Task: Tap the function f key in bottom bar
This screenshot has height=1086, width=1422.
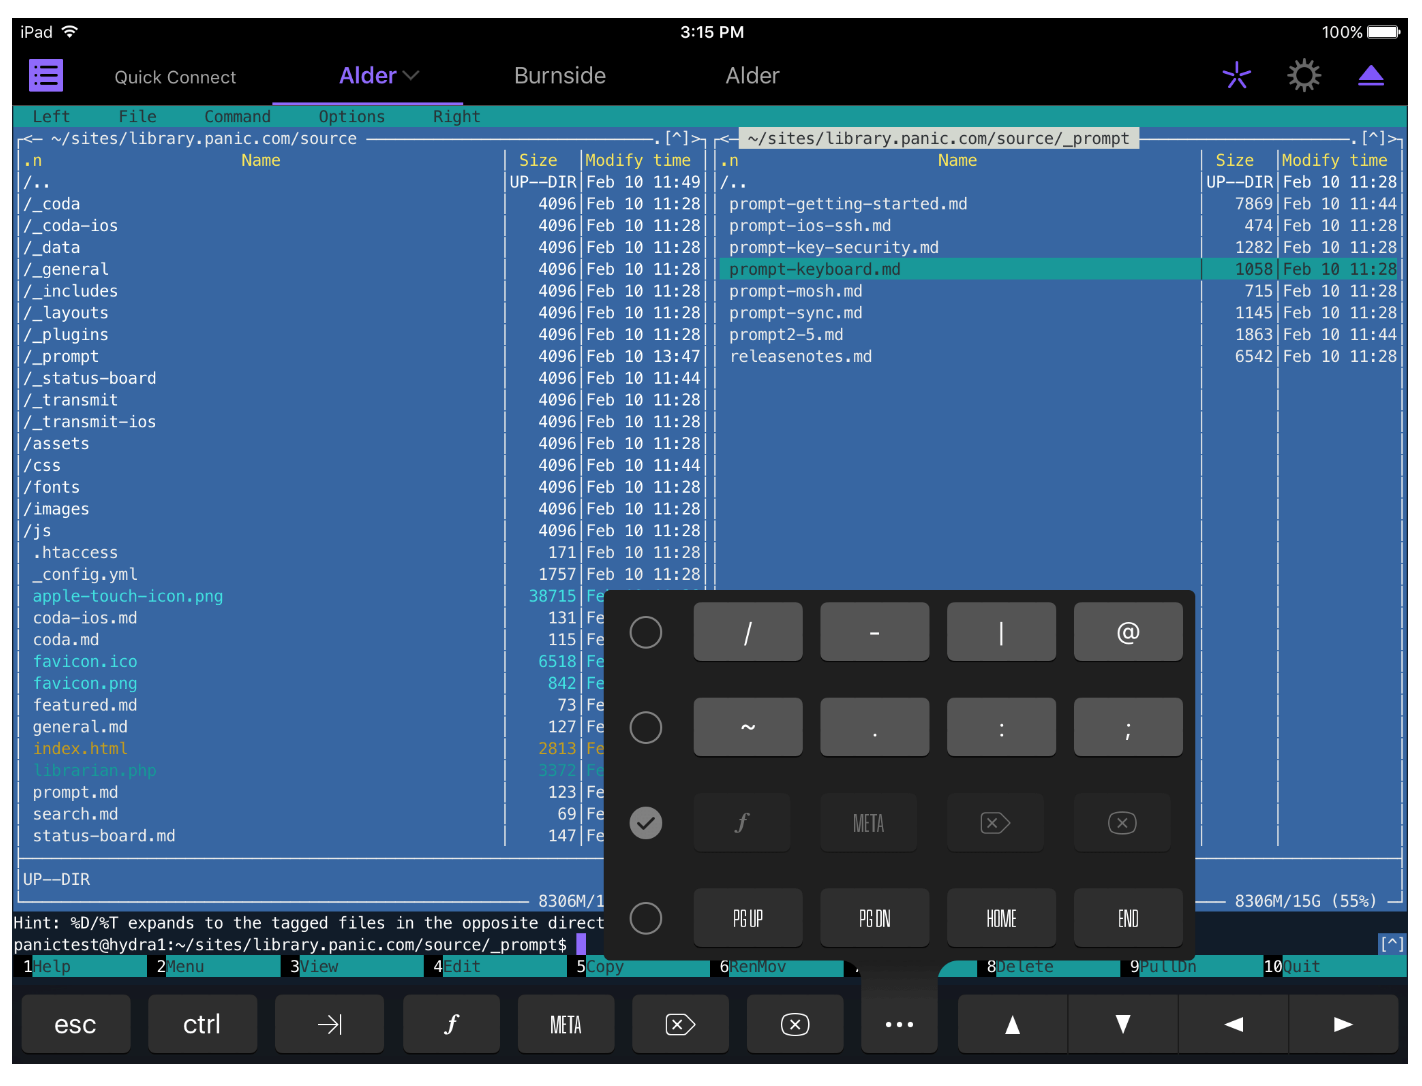Action: [452, 1024]
